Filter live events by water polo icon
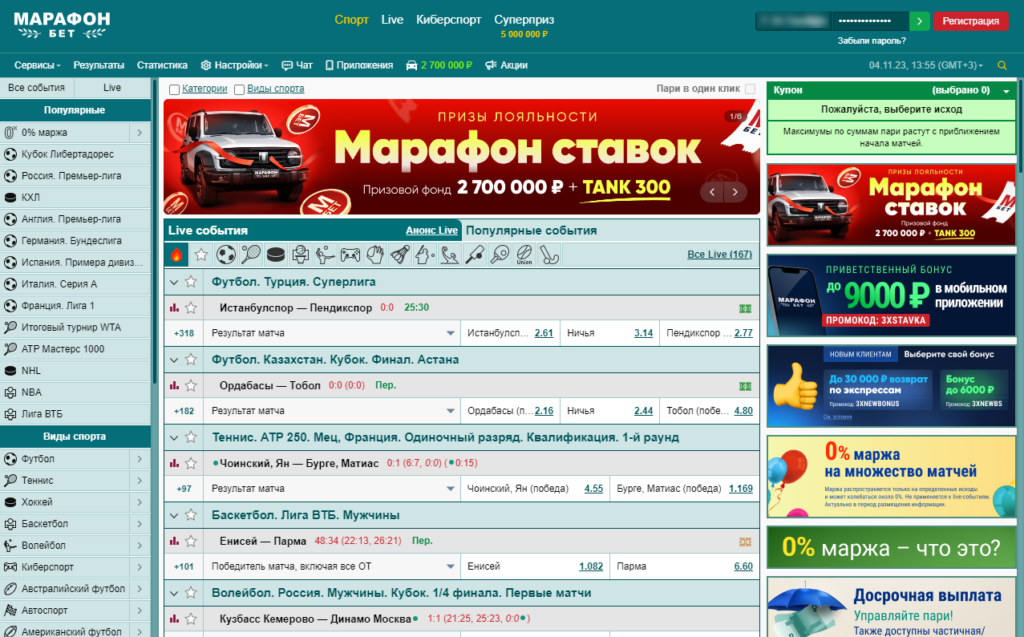The width and height of the screenshot is (1024, 637). [x=449, y=255]
